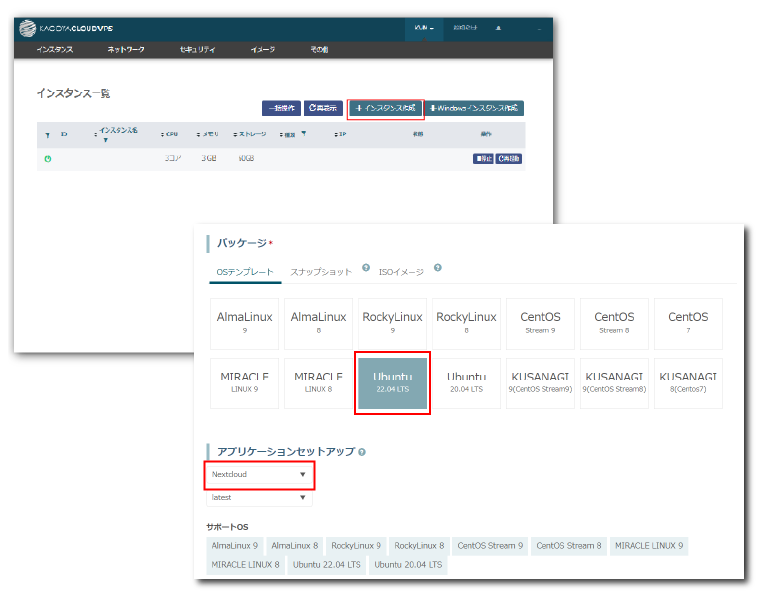Open the ネットワーク menu
This screenshot has height=610, width=766.
126,49
